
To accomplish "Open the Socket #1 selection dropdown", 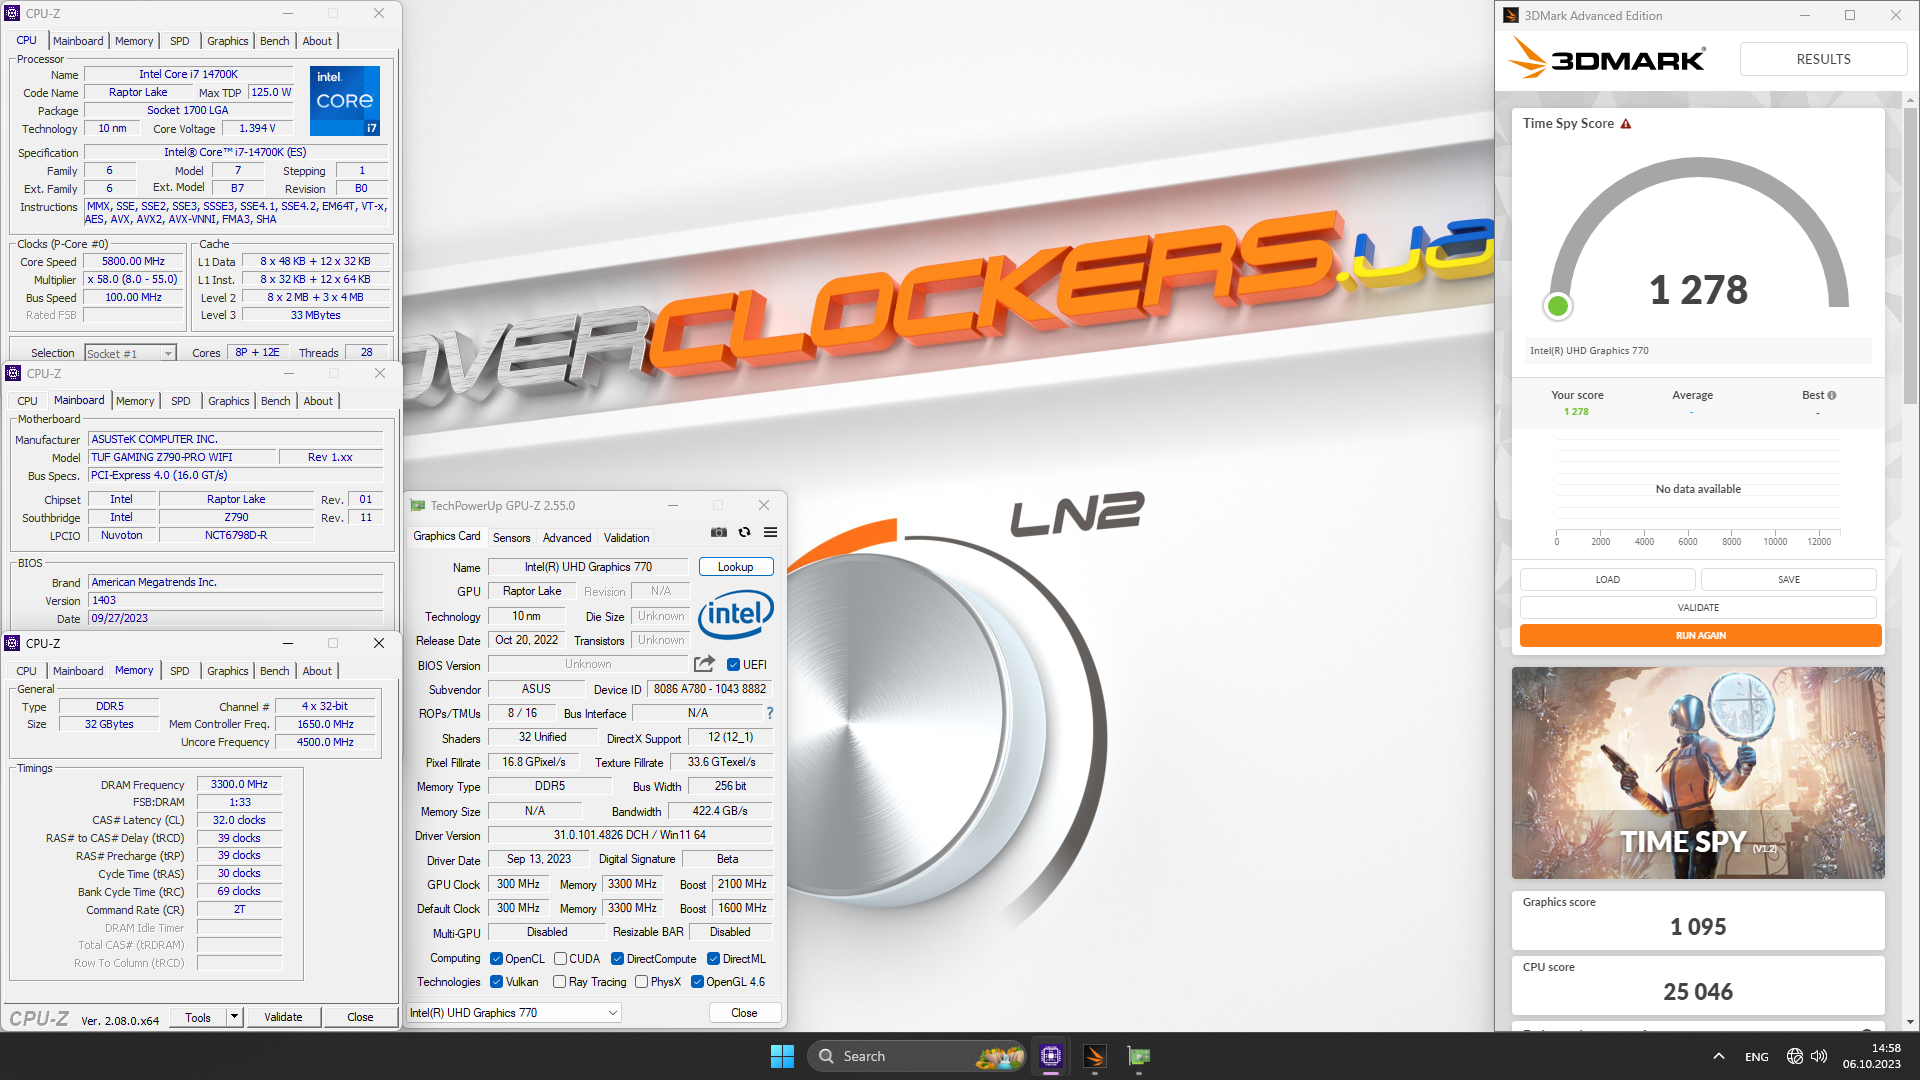I will [x=130, y=353].
